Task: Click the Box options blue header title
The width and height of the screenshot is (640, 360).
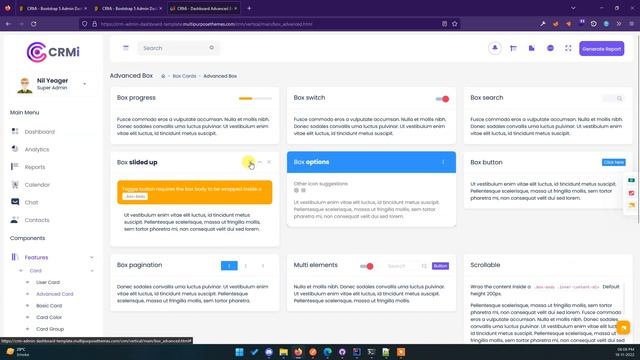Action: 311,162
